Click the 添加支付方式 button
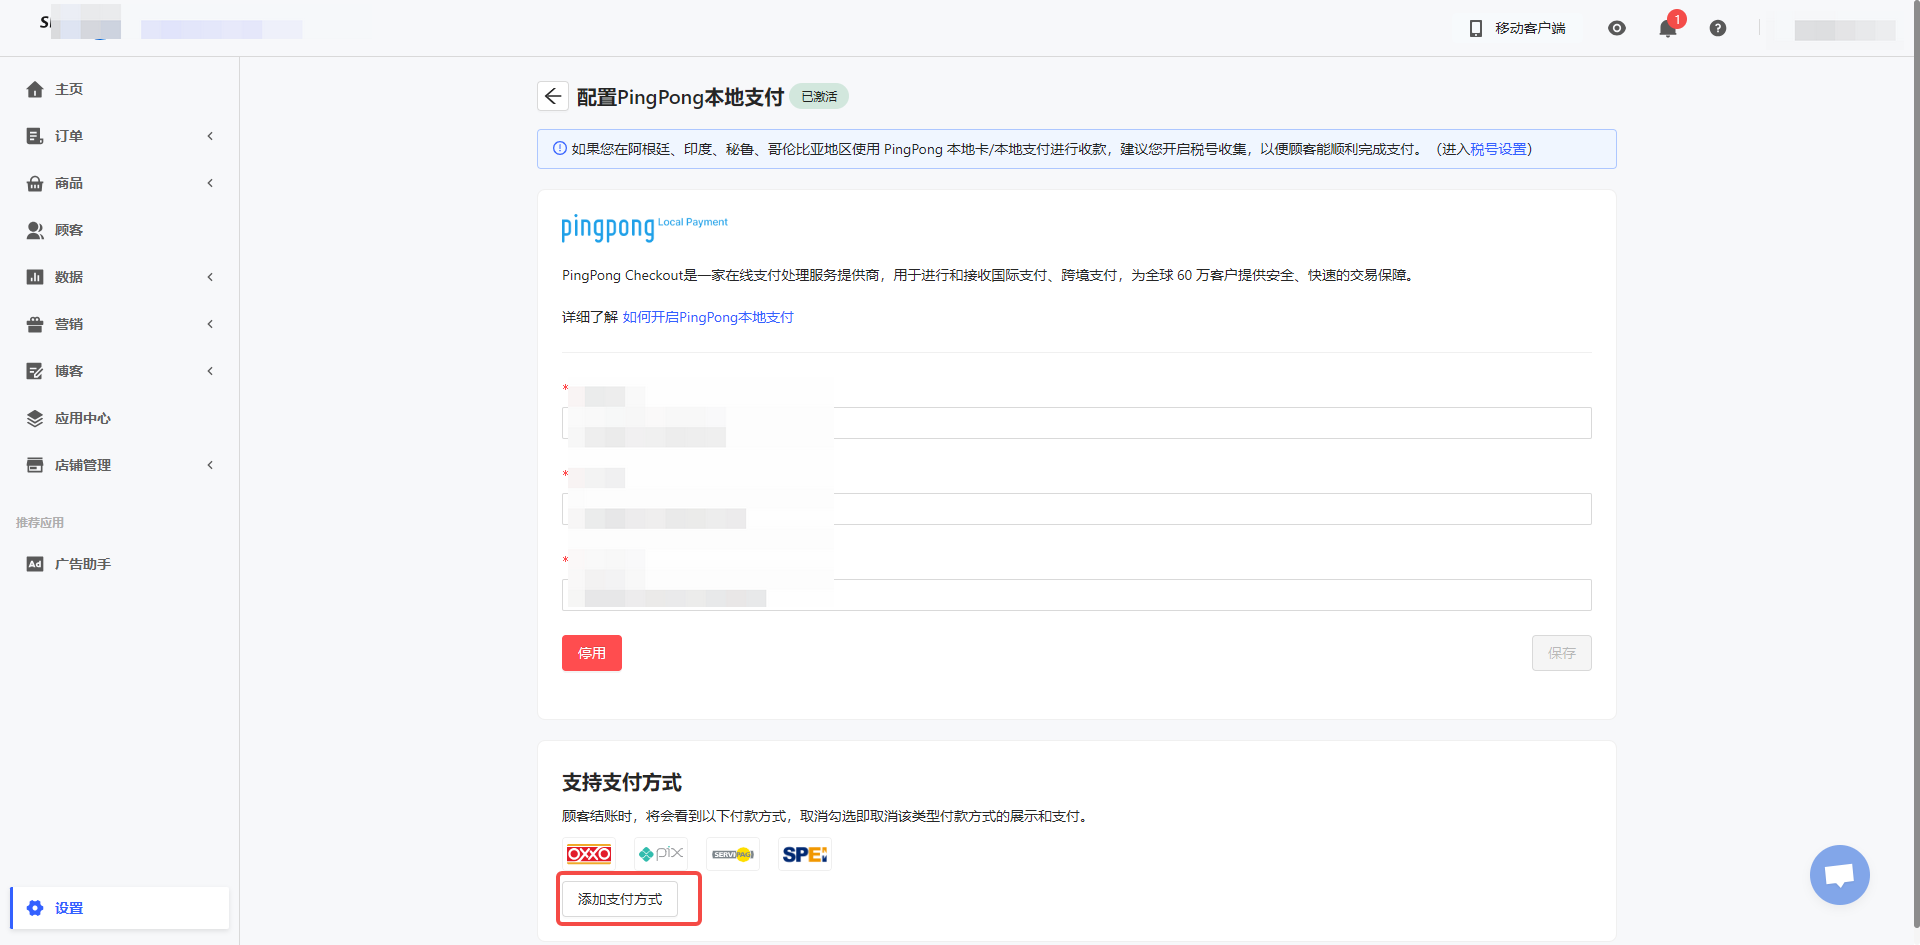Image resolution: width=1920 pixels, height=945 pixels. pyautogui.click(x=620, y=899)
